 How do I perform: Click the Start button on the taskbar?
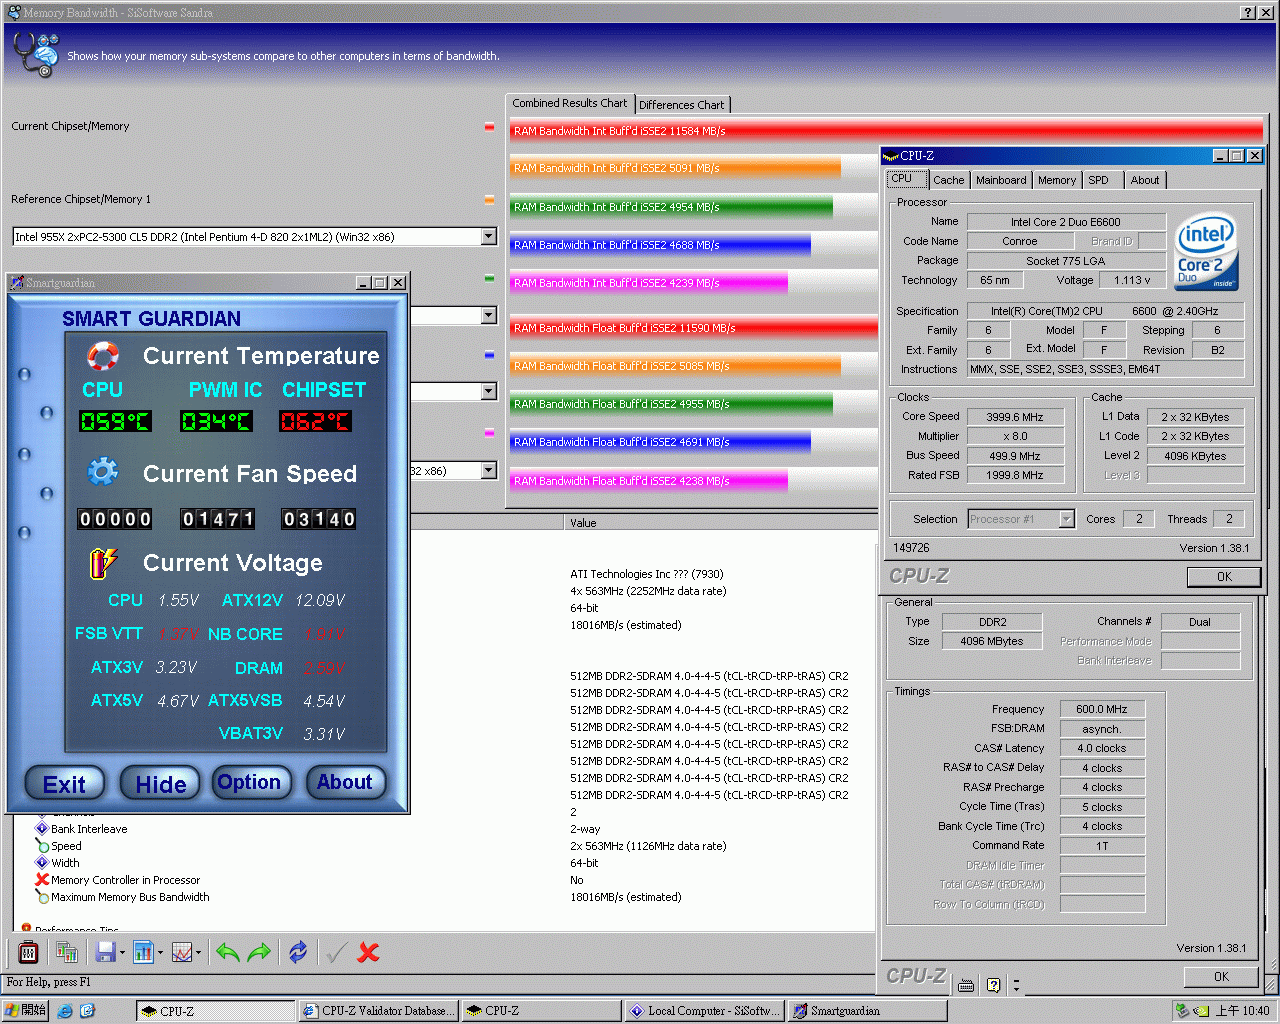click(x=25, y=1011)
